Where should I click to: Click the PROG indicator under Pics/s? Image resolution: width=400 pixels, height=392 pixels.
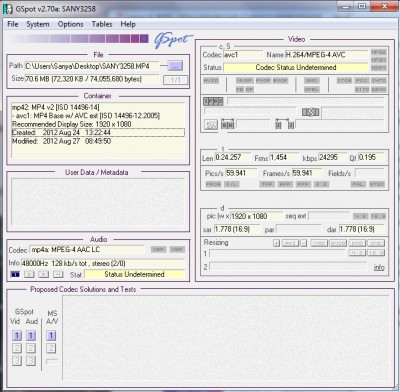[x=213, y=184]
